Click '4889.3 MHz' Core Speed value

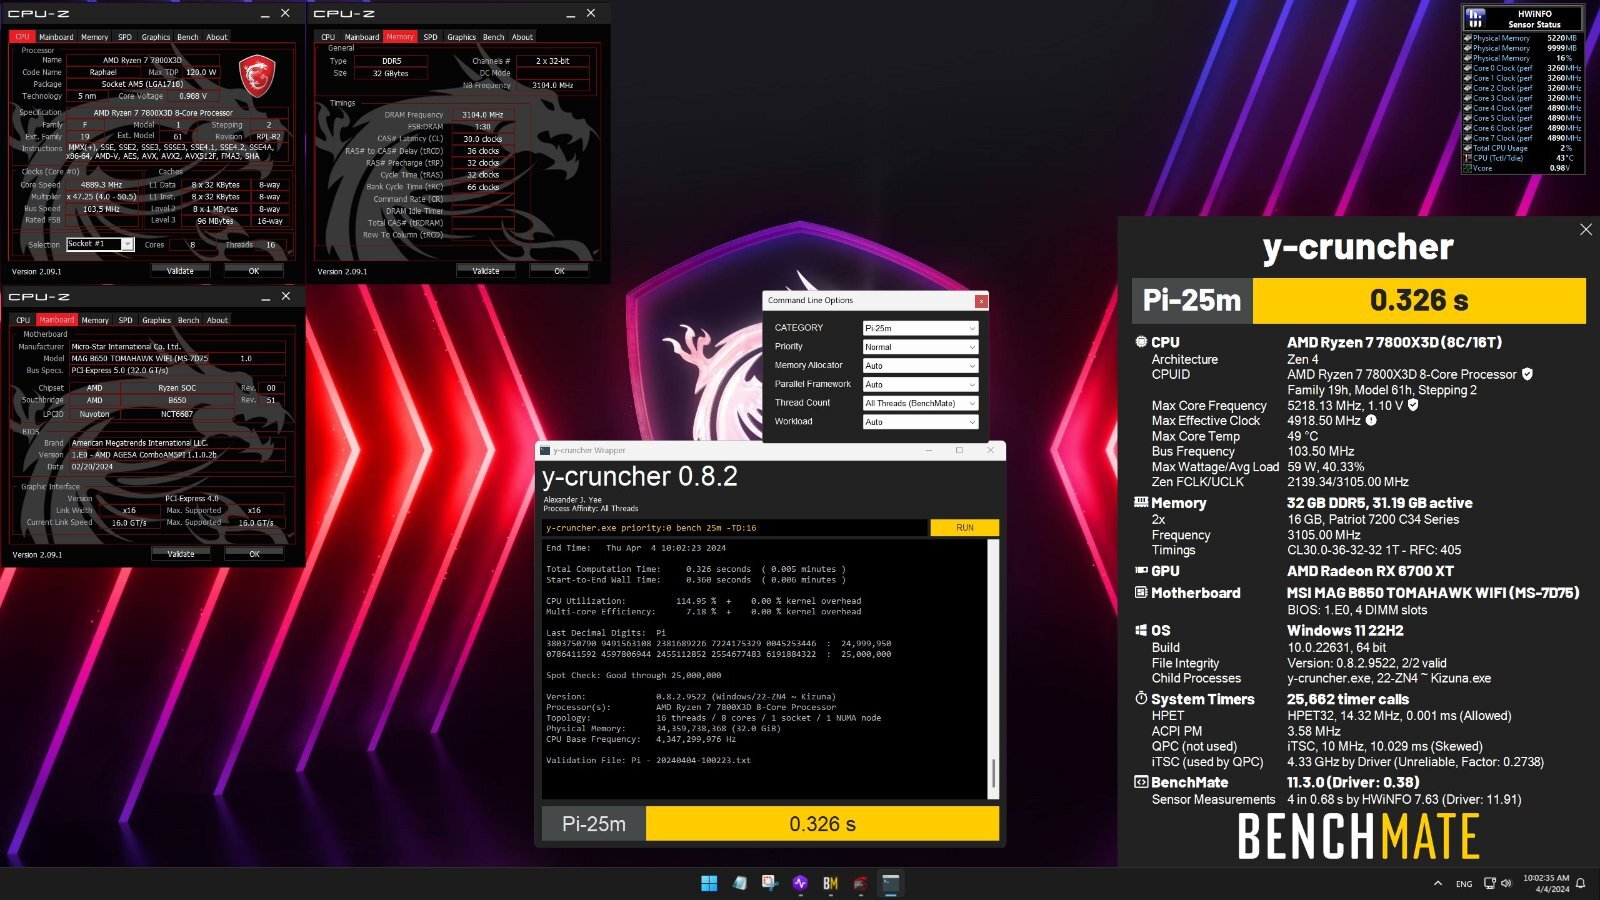101,185
